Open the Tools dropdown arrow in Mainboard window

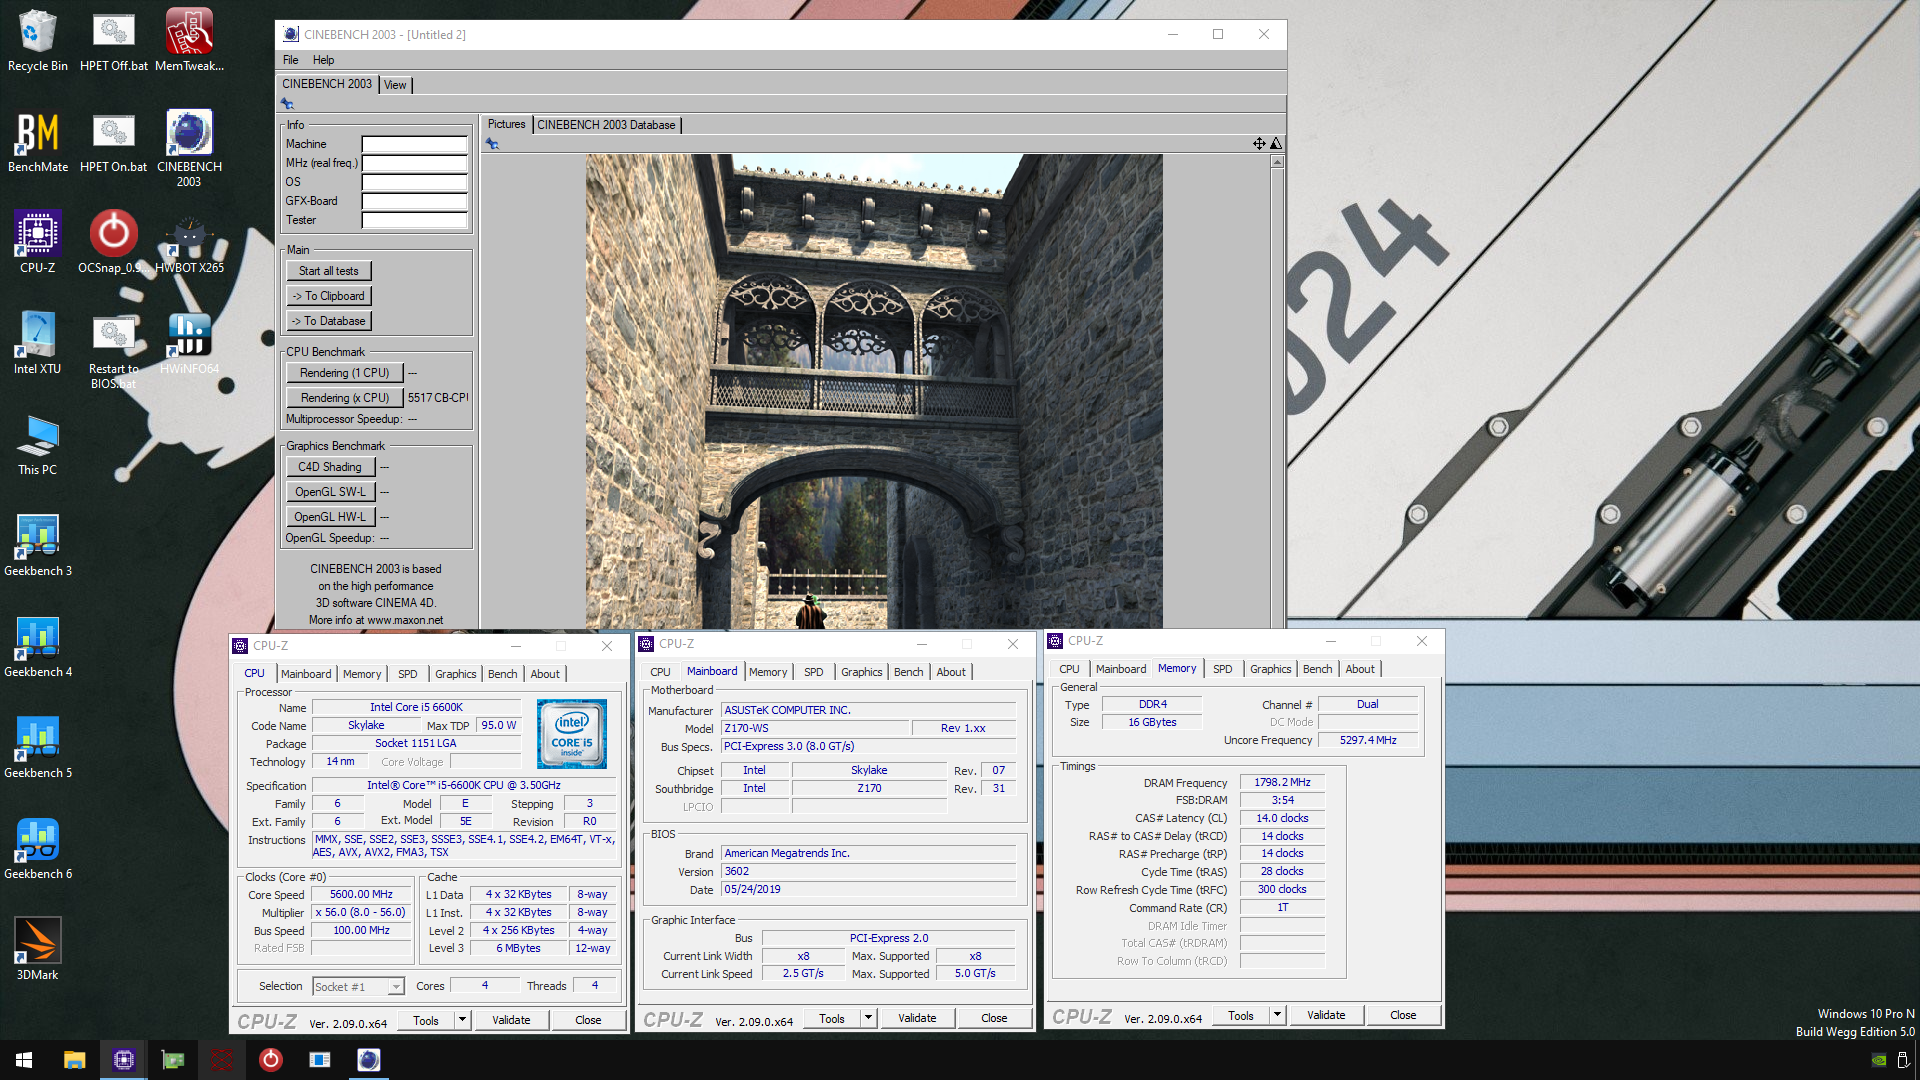tap(868, 1018)
